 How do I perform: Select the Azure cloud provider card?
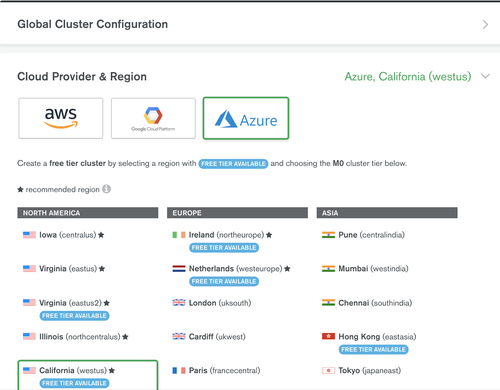coord(246,118)
